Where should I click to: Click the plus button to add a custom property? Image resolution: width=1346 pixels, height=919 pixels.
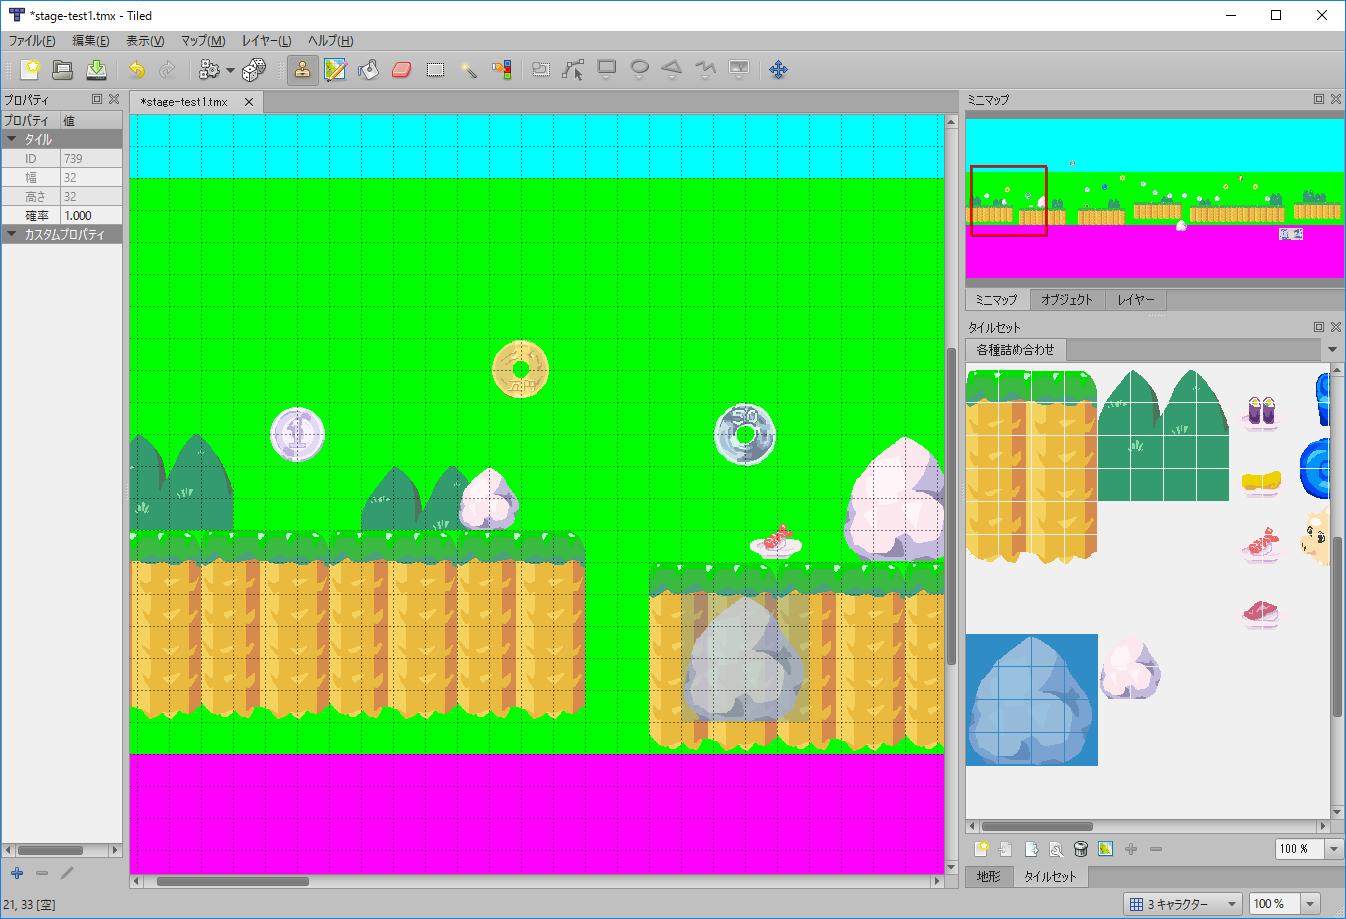click(16, 872)
